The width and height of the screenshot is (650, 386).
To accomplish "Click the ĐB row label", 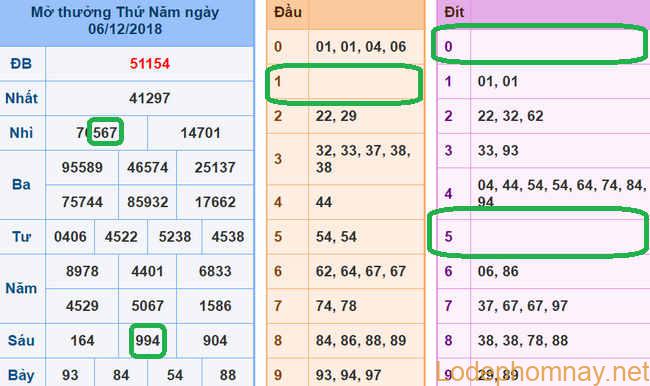I will click(x=21, y=64).
